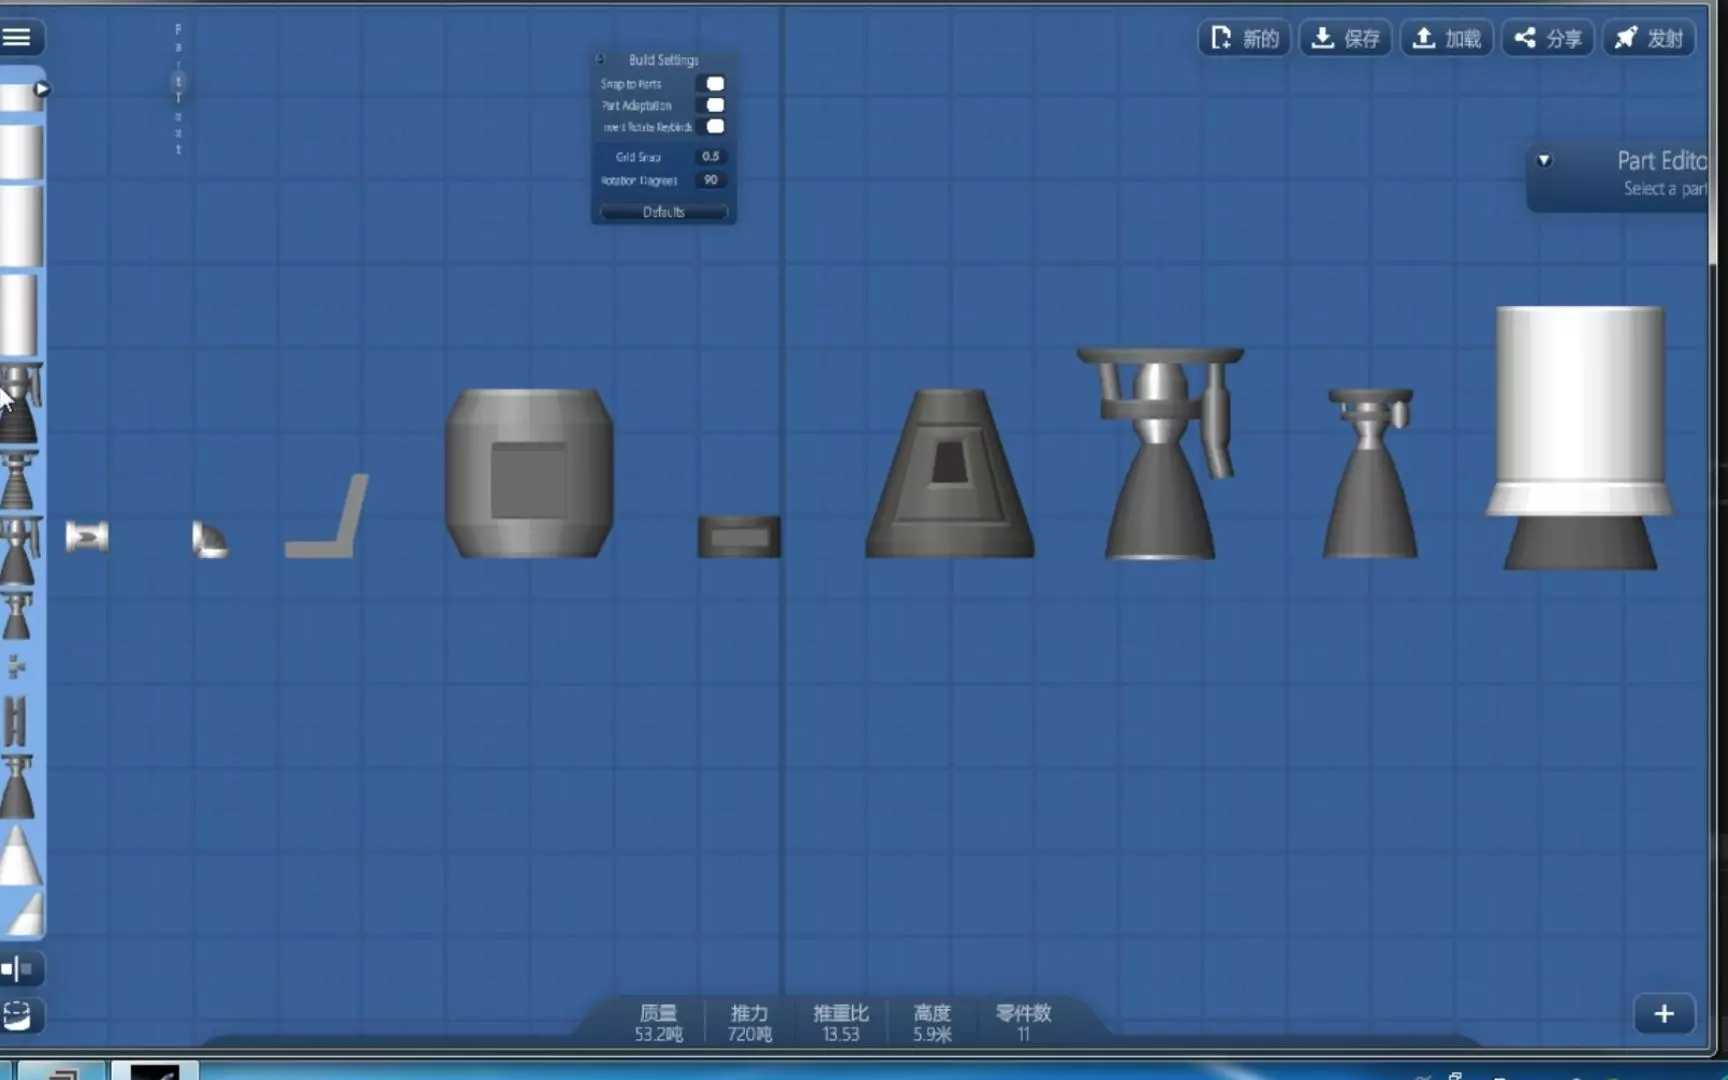
Task: Click the 高度 height readout
Action: click(x=932, y=1023)
